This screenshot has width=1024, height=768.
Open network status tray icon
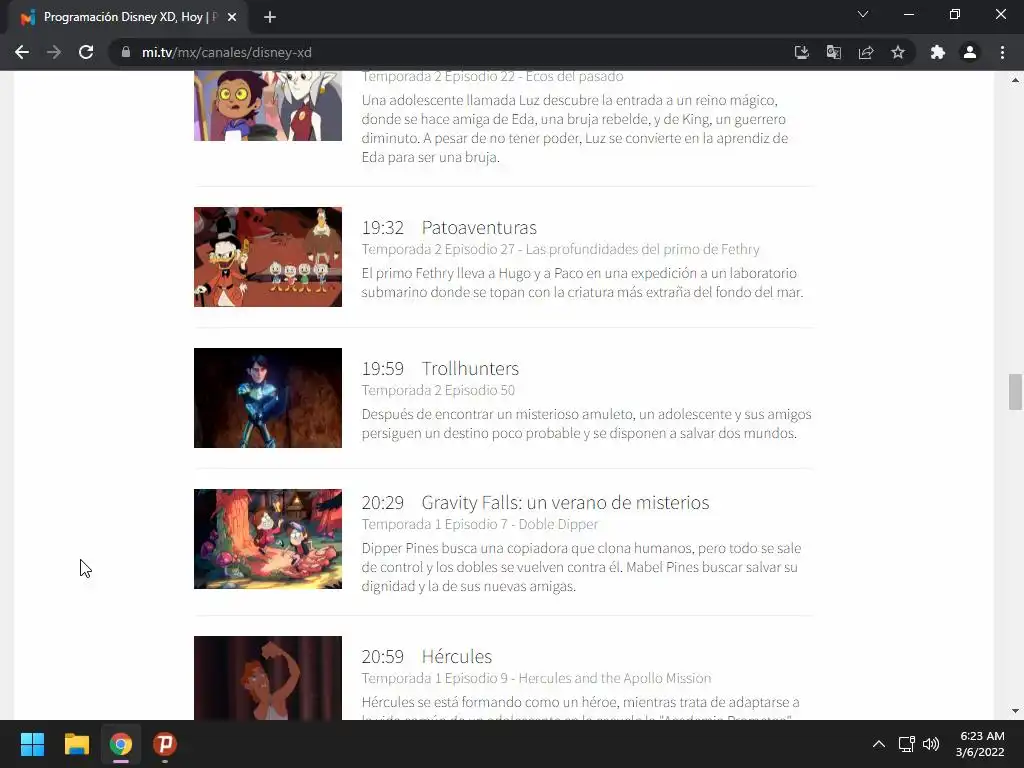906,744
